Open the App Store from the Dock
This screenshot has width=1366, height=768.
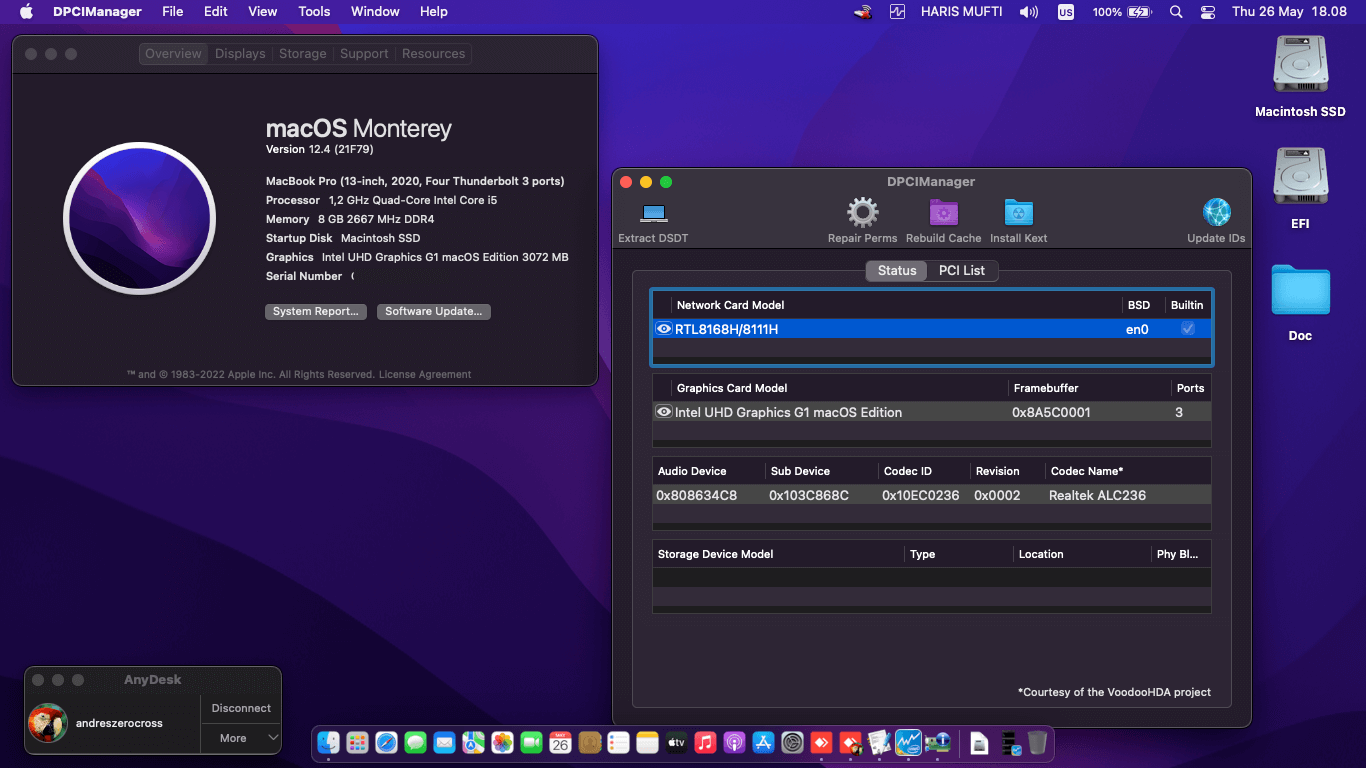point(763,742)
